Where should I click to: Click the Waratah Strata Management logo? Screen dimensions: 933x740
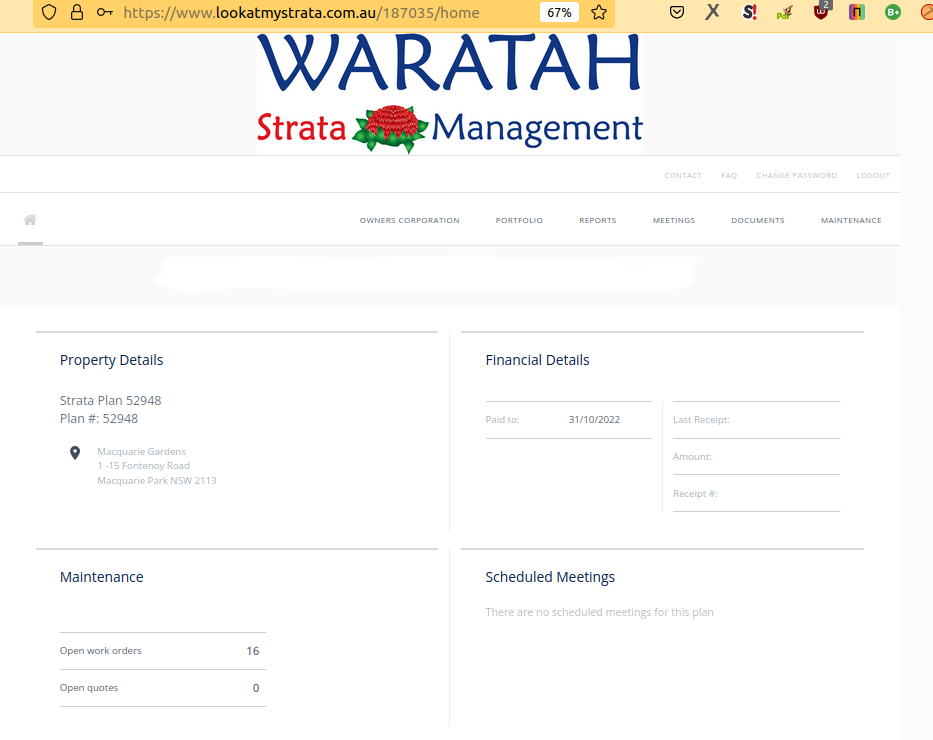coord(450,93)
